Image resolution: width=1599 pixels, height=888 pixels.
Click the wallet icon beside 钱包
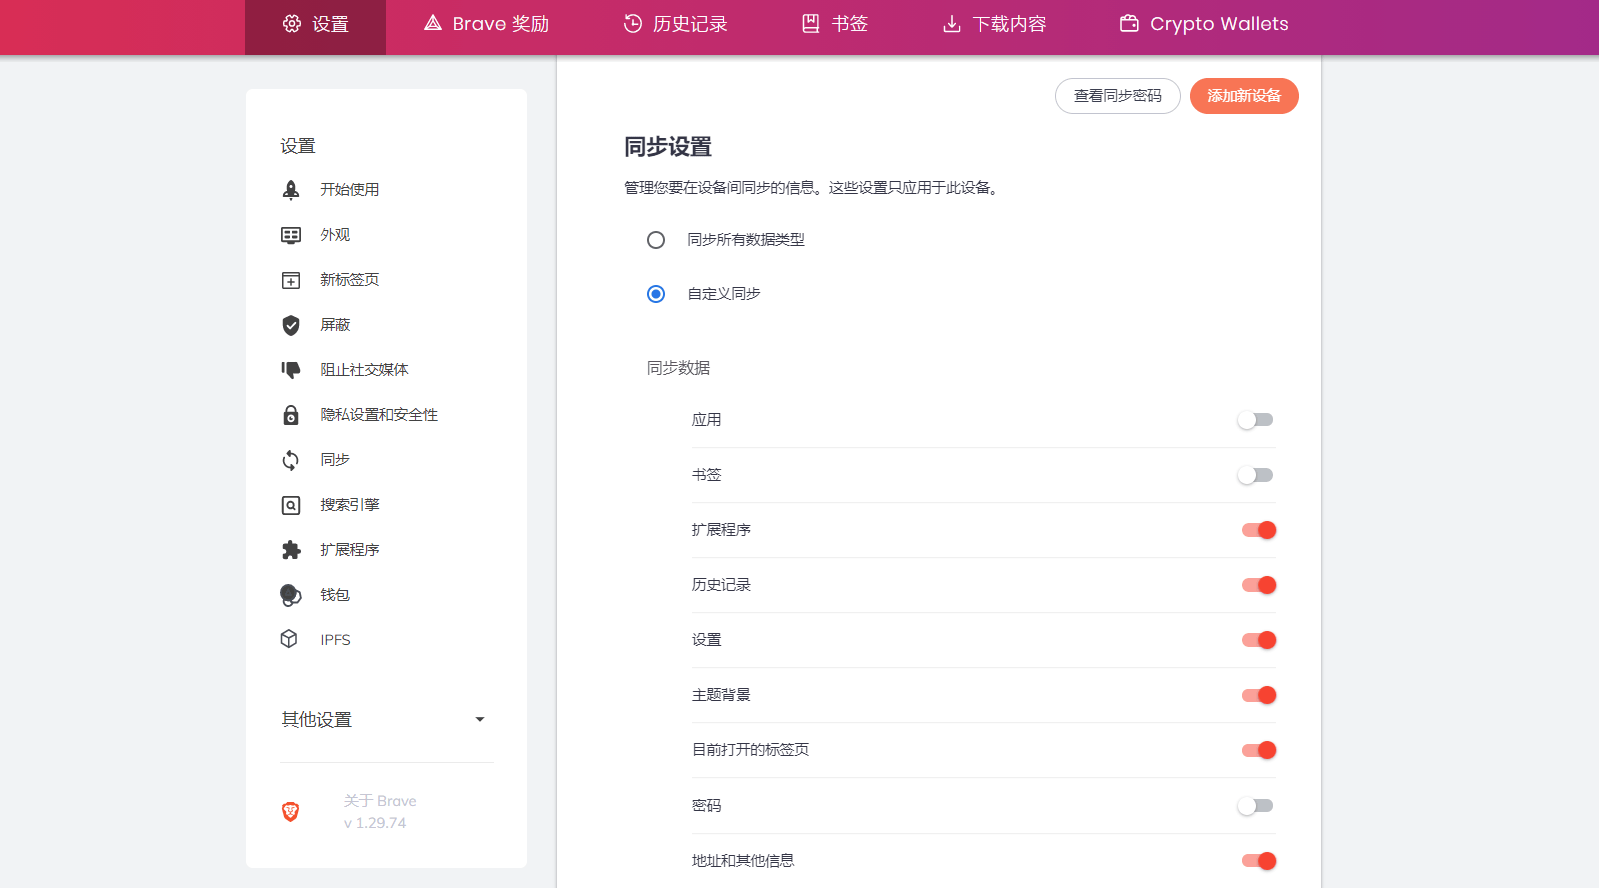(291, 595)
